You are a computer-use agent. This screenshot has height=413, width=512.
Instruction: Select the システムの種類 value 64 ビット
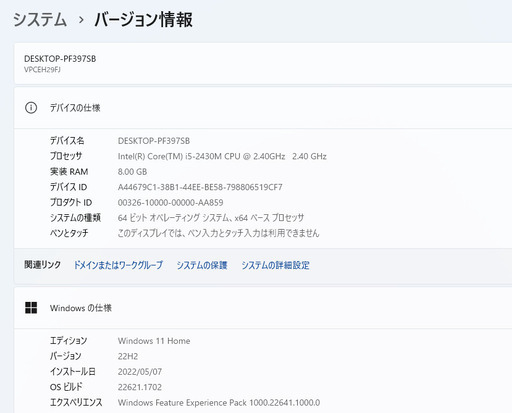click(211, 218)
